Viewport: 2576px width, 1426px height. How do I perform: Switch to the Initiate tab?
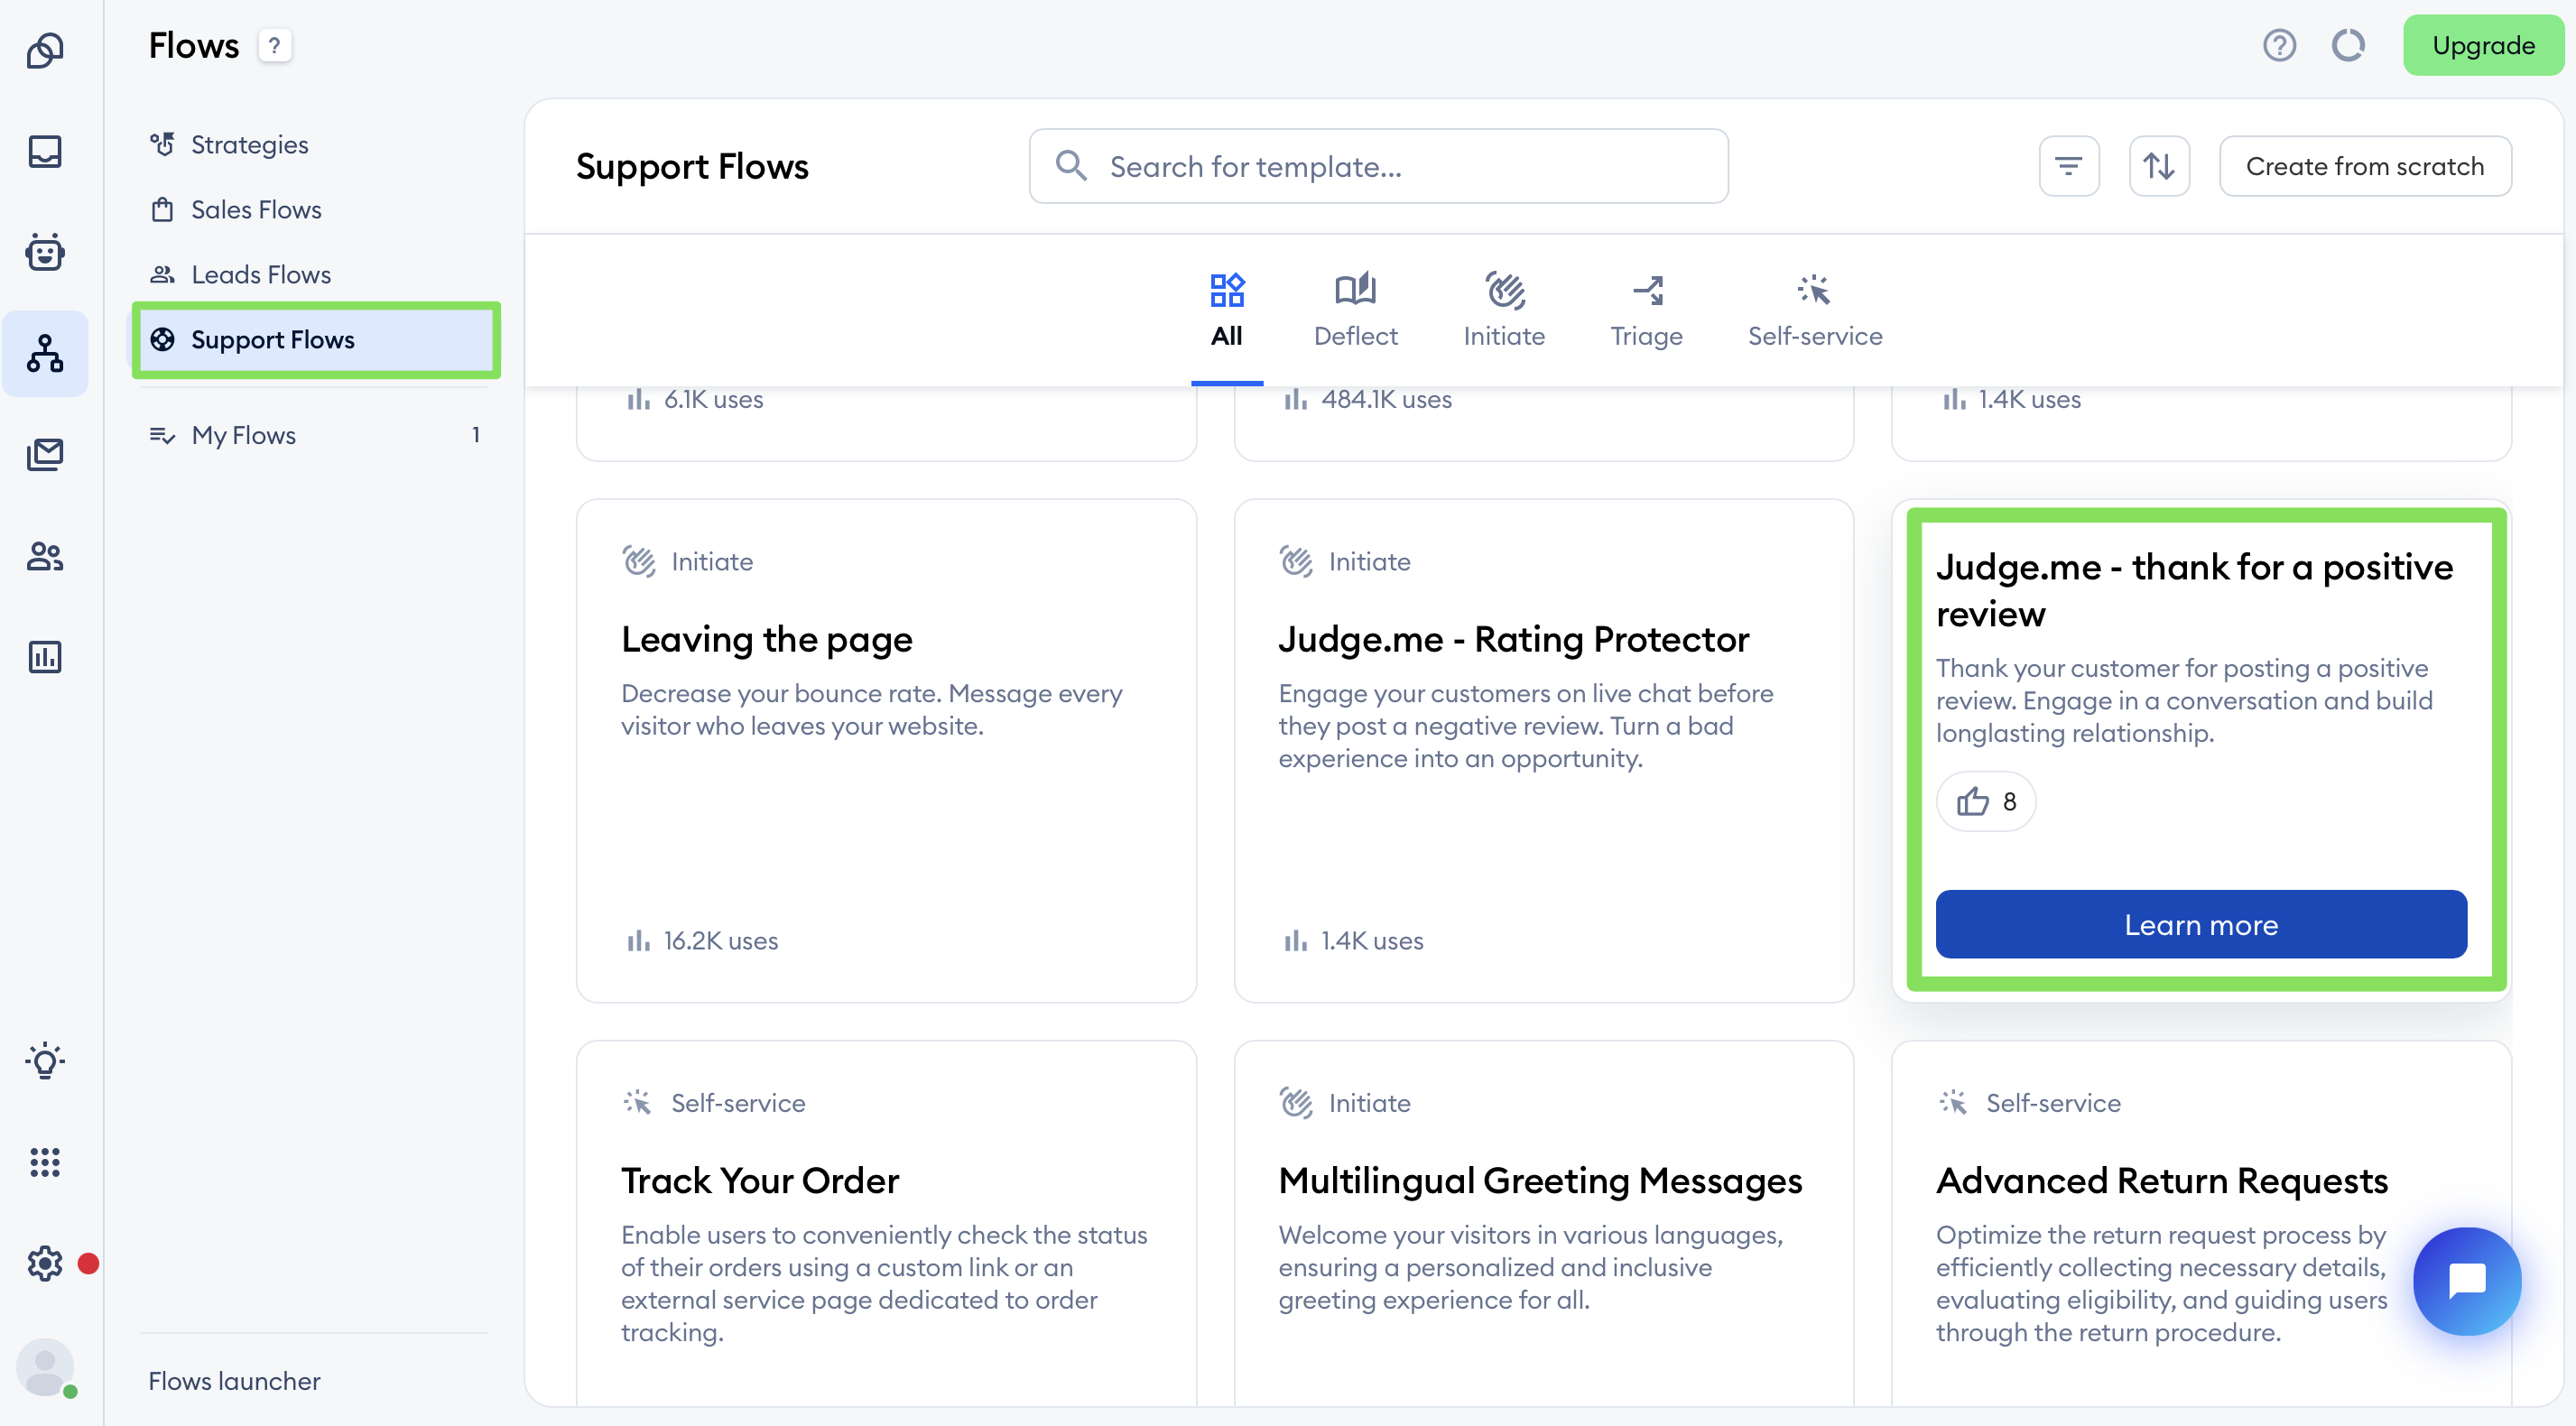(x=1504, y=311)
